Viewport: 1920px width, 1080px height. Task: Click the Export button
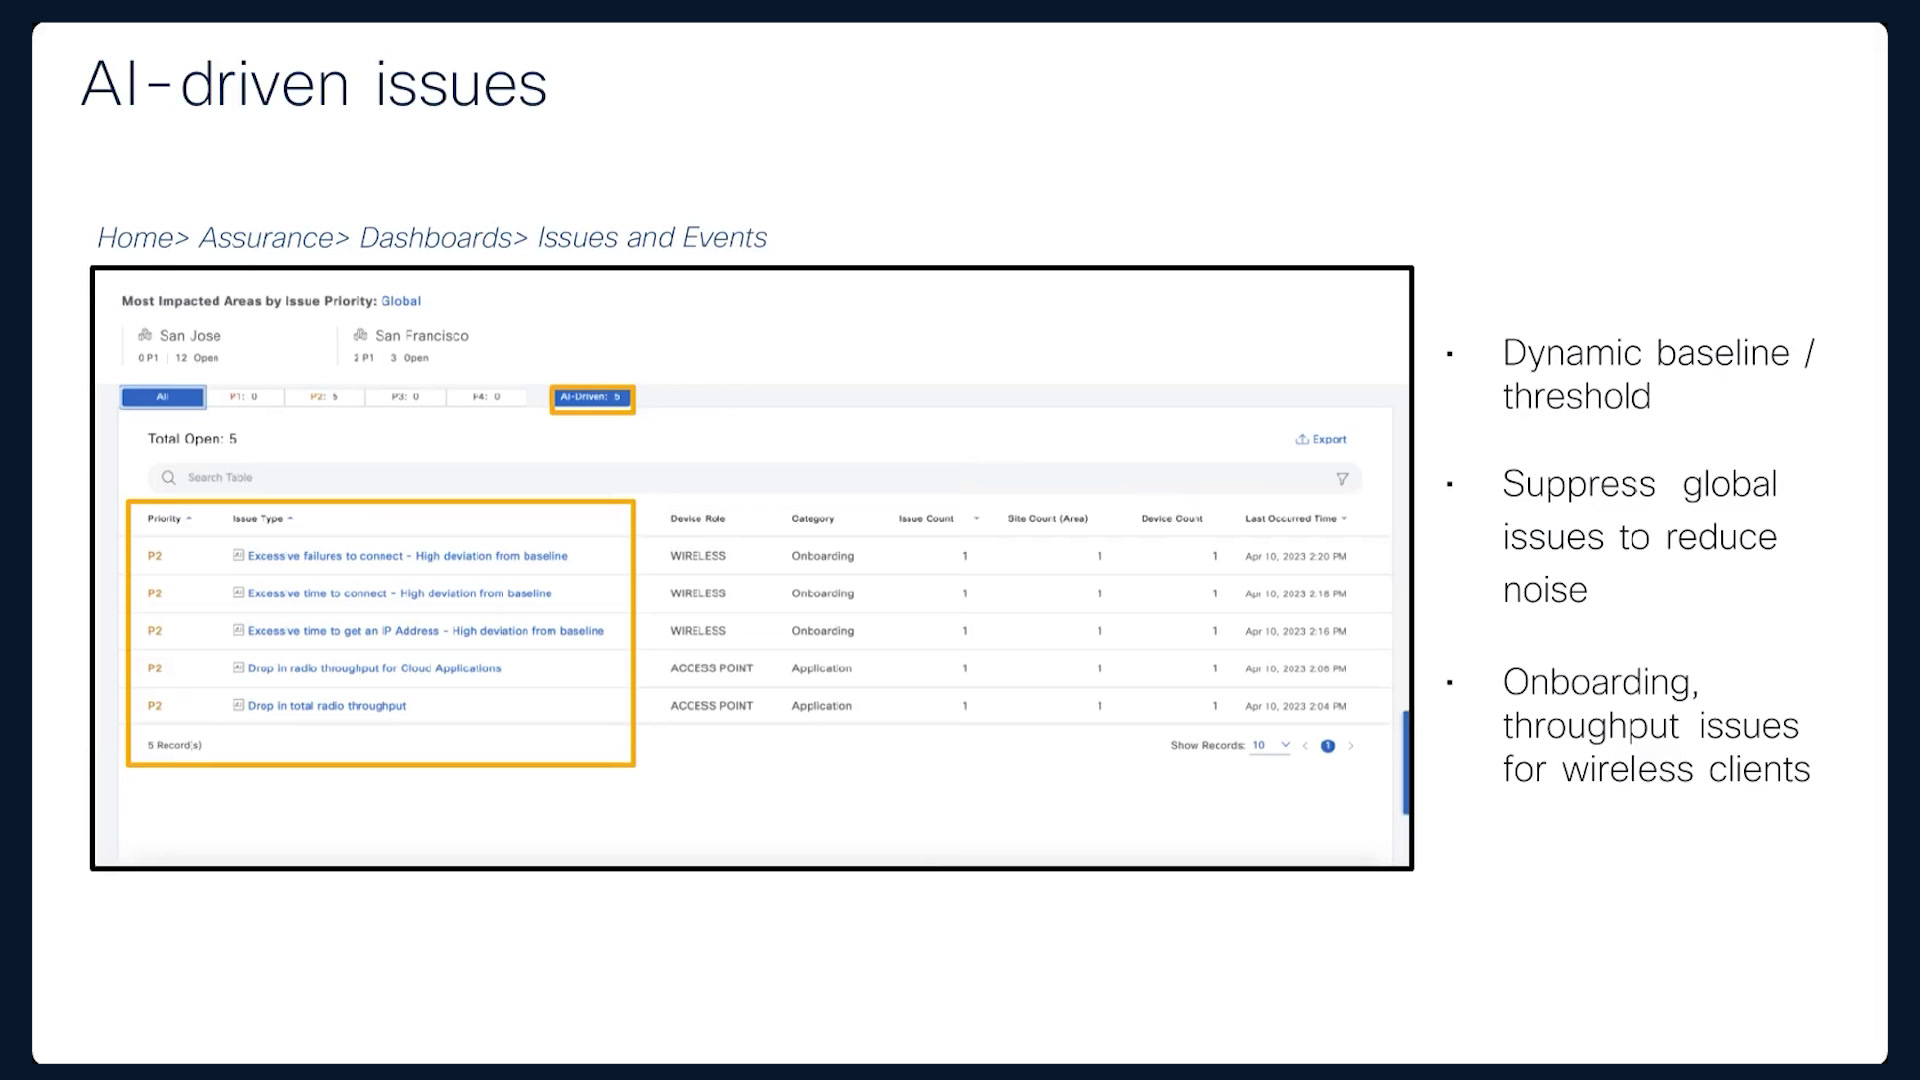[1321, 439]
